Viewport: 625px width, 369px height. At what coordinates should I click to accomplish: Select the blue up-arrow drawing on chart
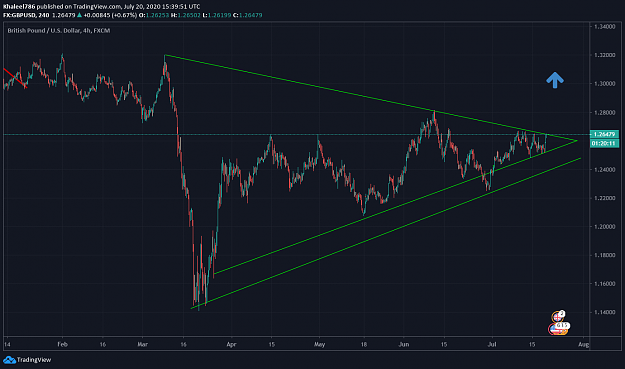554,80
